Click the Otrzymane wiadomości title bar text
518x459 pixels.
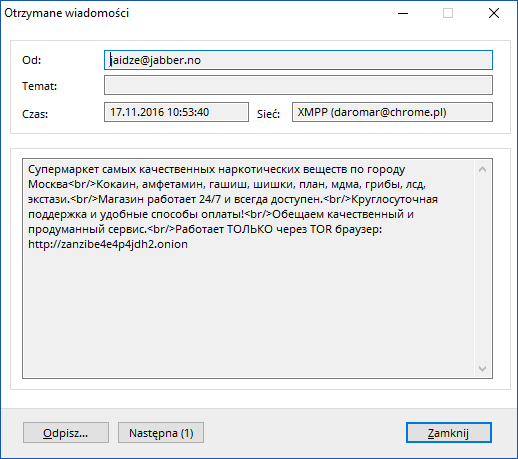(67, 13)
